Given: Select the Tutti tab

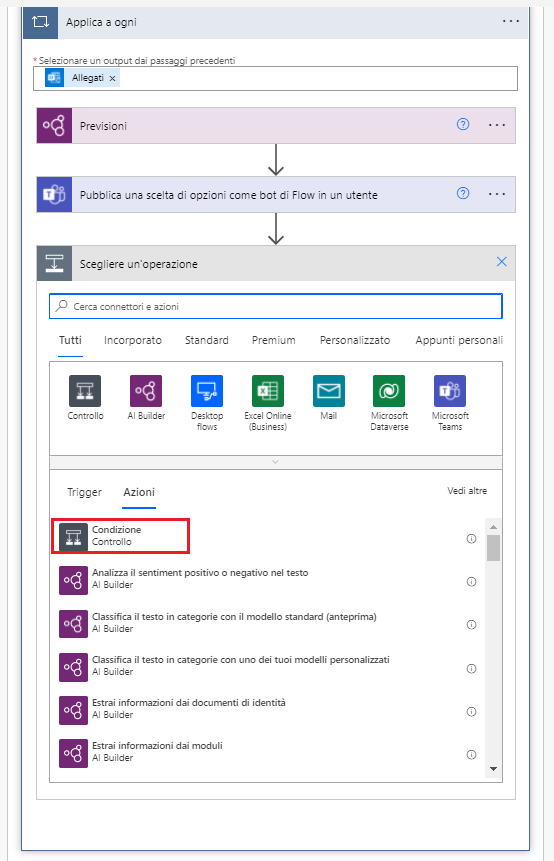Looking at the screenshot, I should (70, 340).
